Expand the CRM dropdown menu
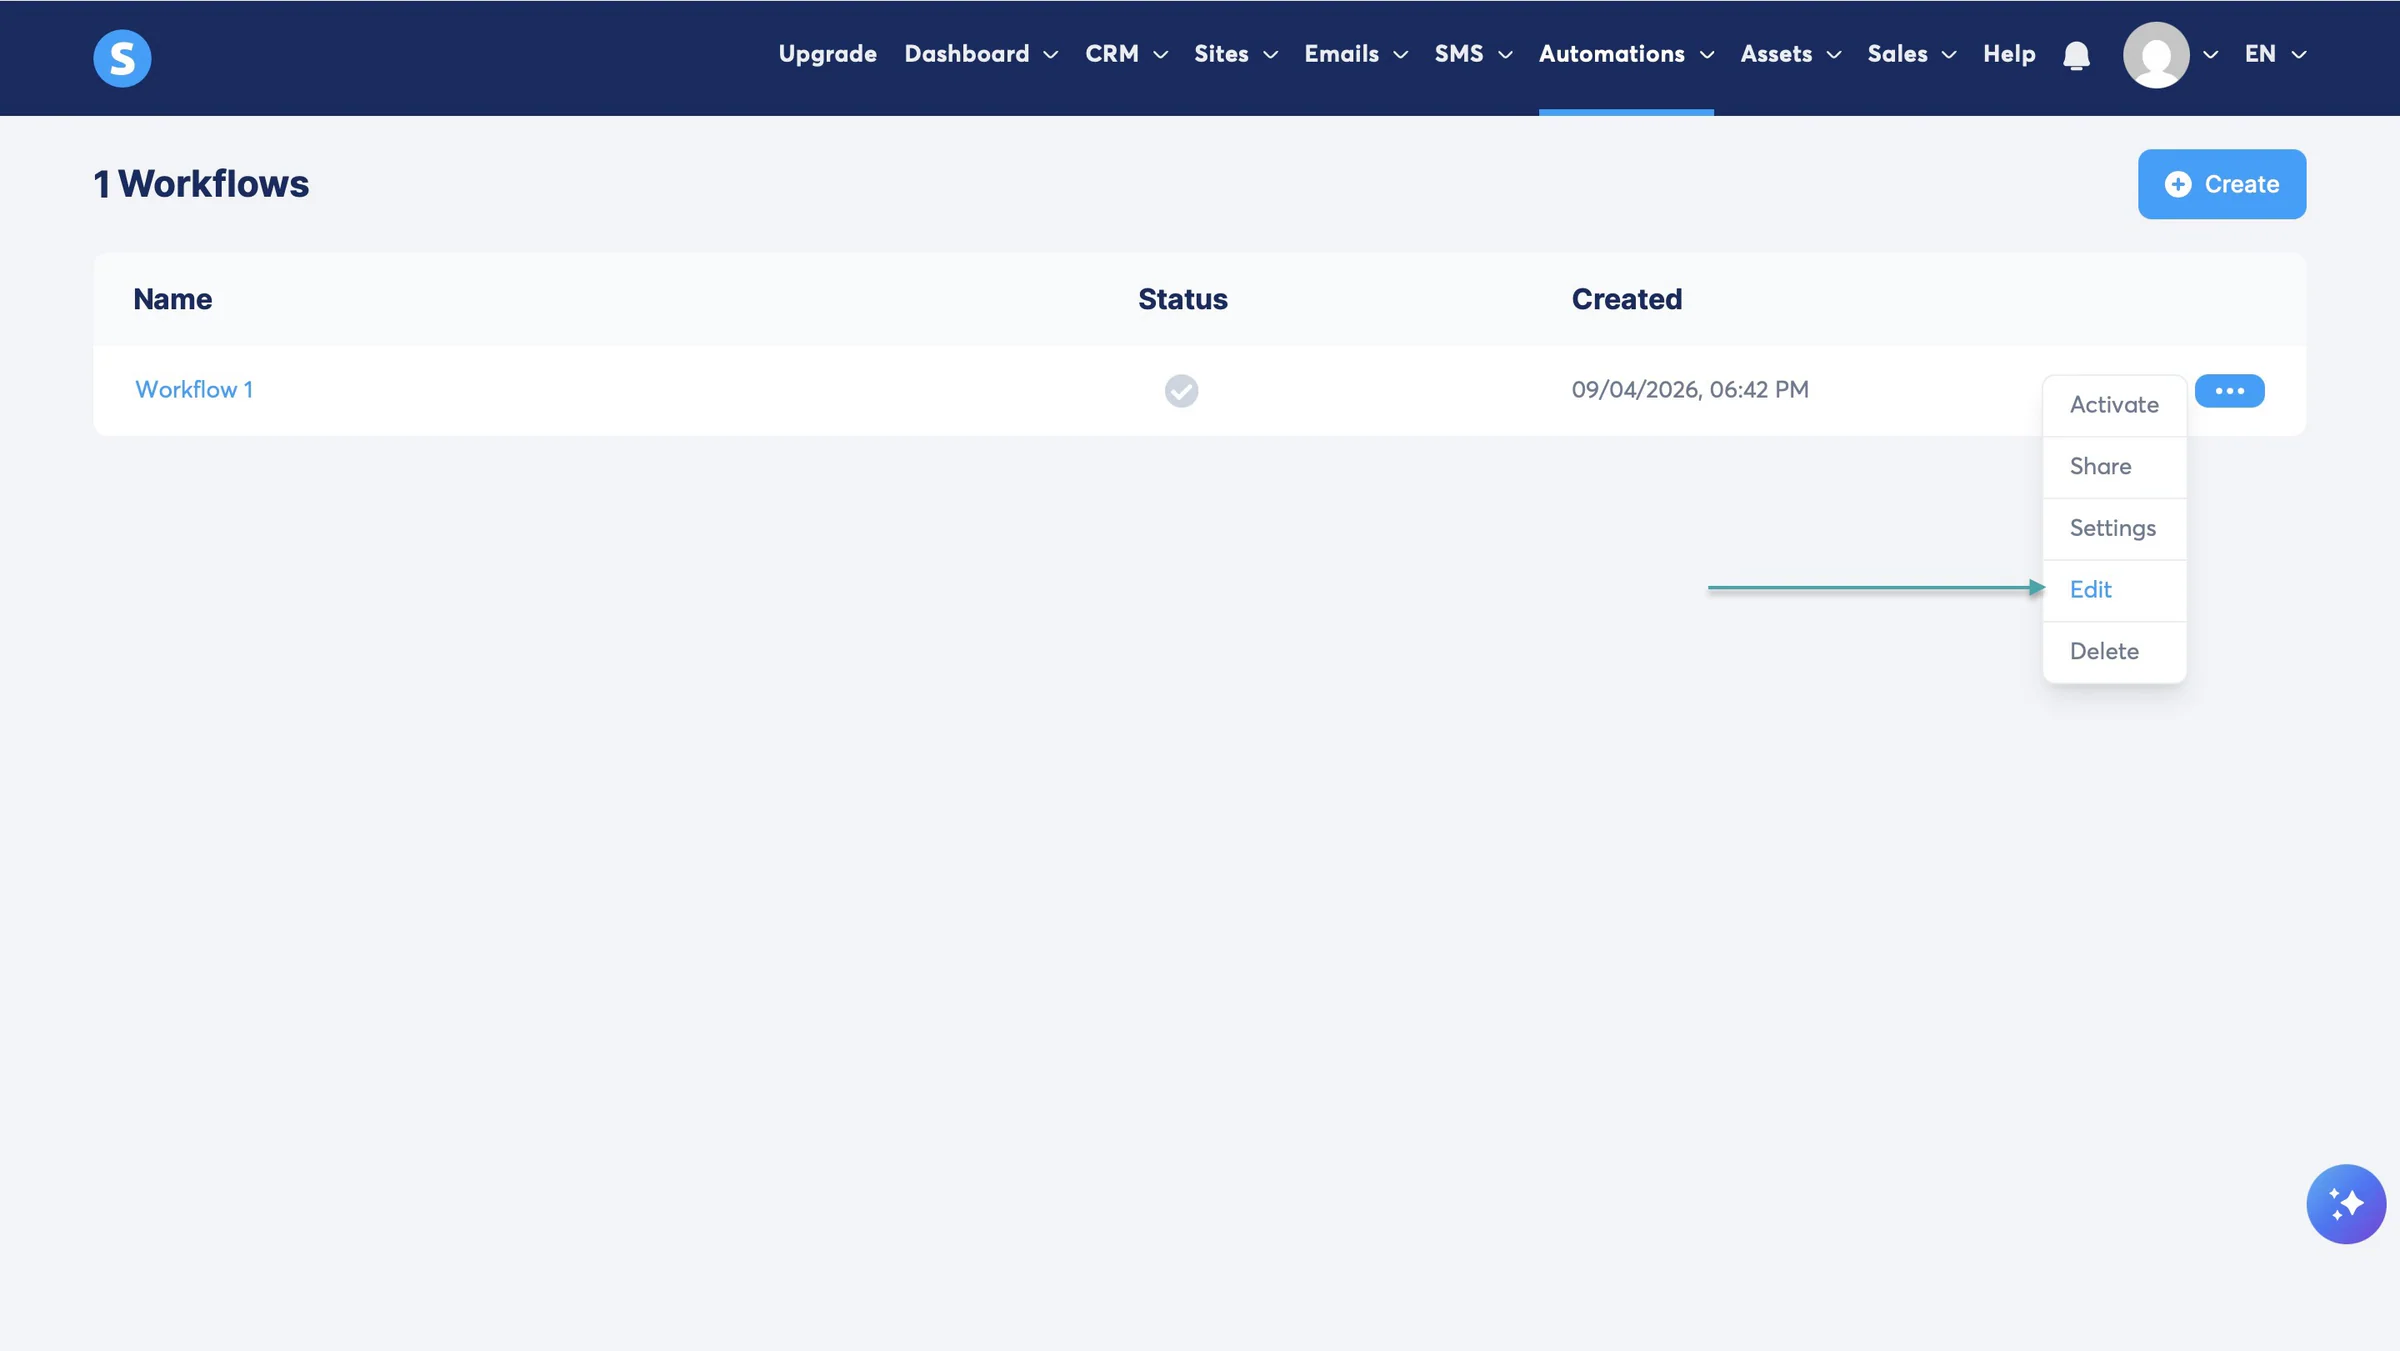Image resolution: width=2400 pixels, height=1351 pixels. click(x=1126, y=54)
